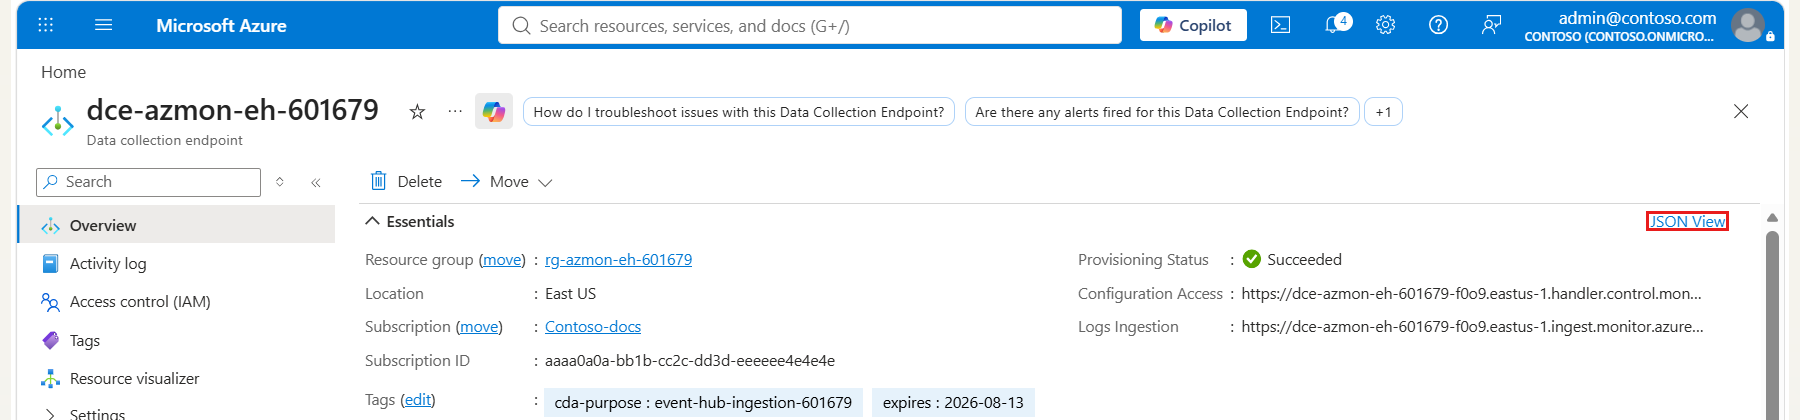Focus the sidebar Search field

coord(148,182)
